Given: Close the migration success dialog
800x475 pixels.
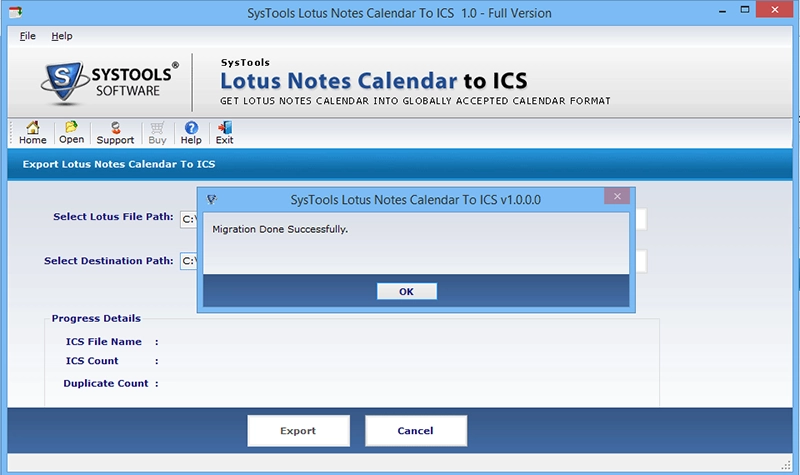Looking at the screenshot, I should point(617,196).
